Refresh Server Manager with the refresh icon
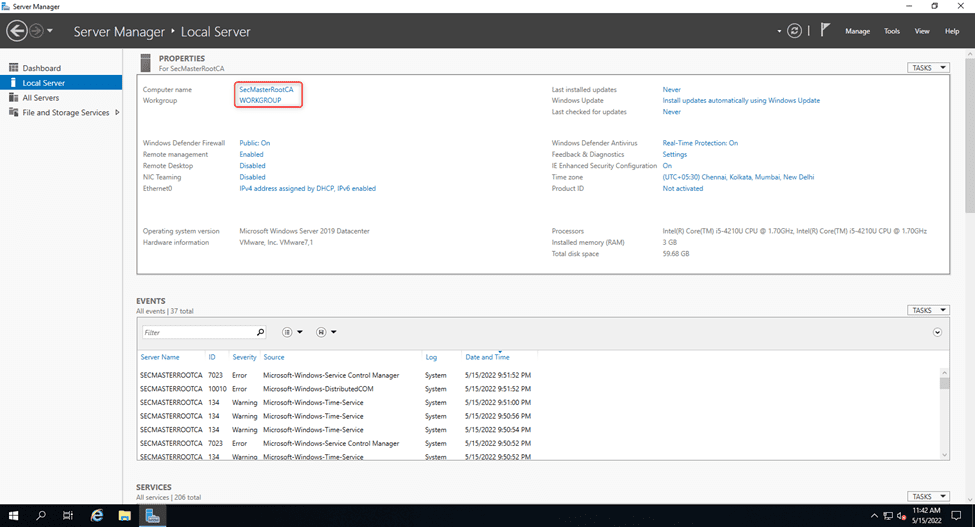Screen dimensions: 975x527 pos(794,30)
